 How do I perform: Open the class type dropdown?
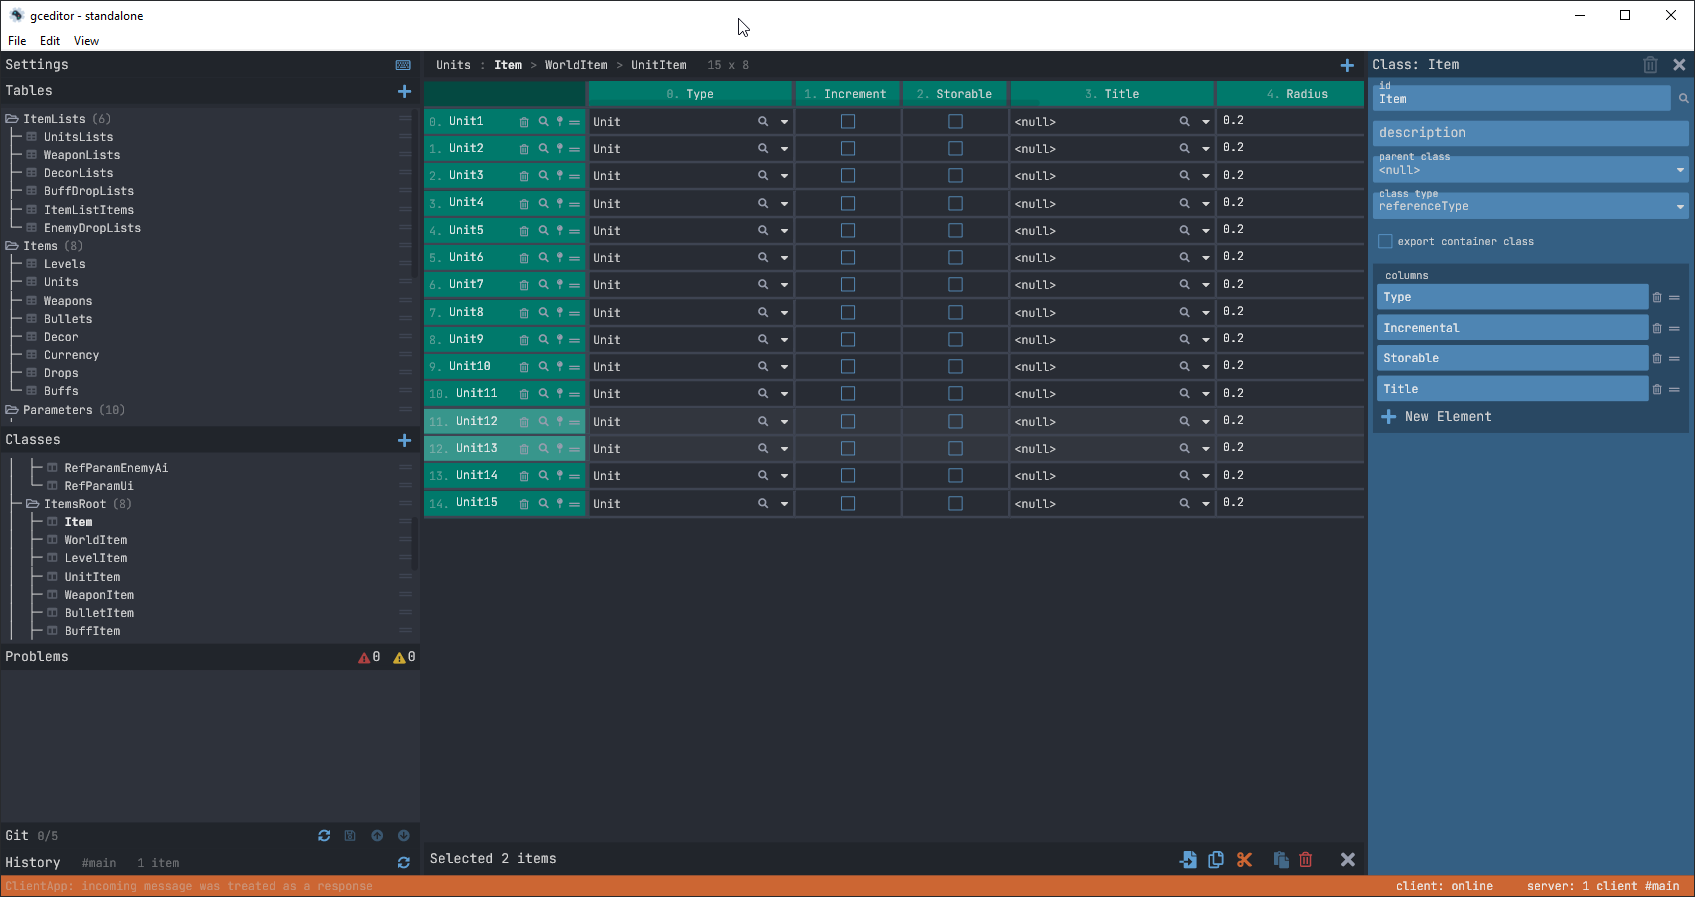[x=1680, y=207]
